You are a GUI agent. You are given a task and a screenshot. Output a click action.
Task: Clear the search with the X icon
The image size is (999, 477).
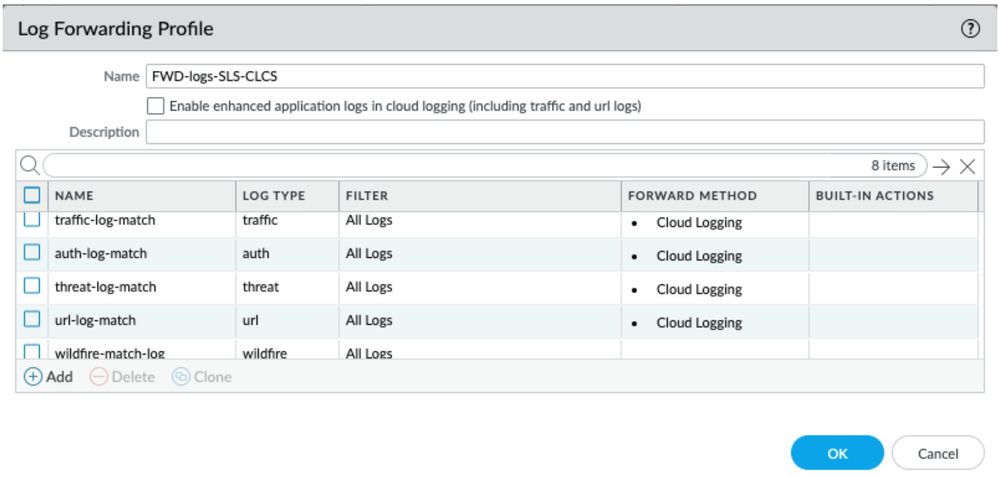[967, 167]
